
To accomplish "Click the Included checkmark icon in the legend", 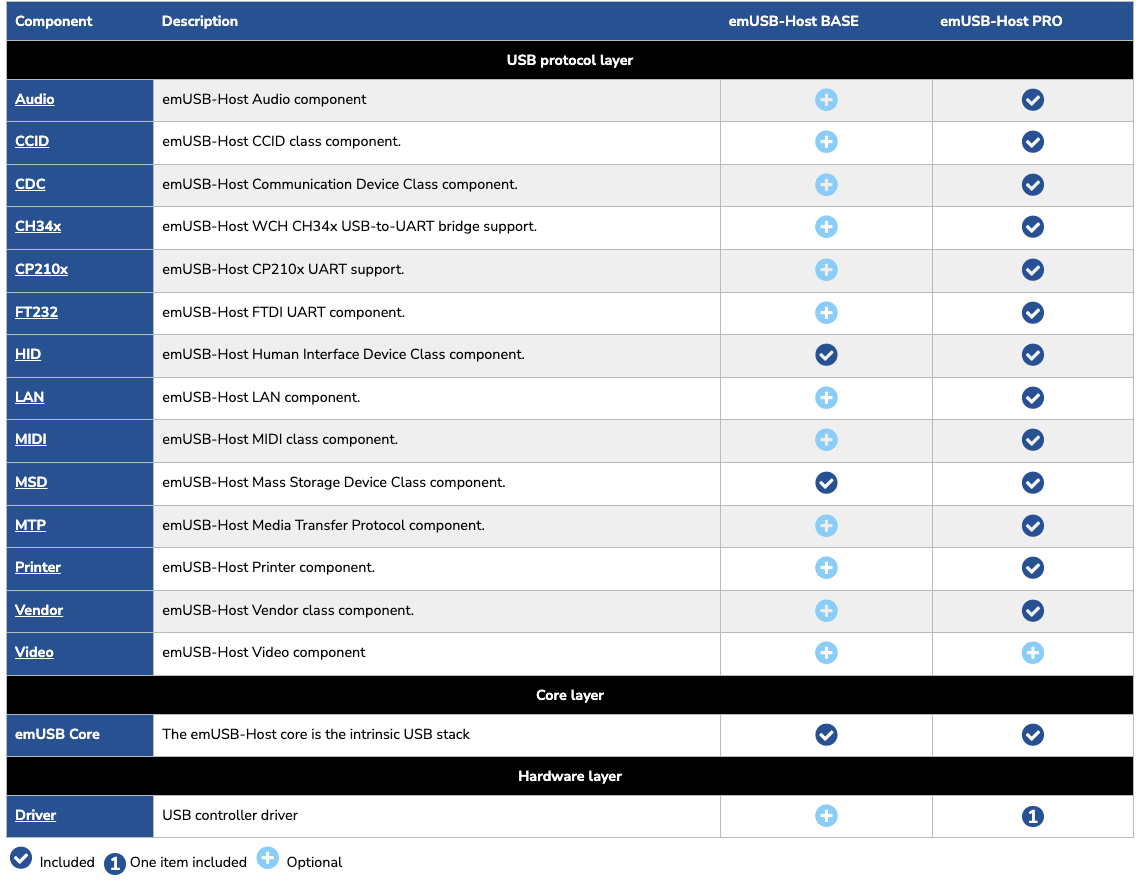I will pos(21,859).
